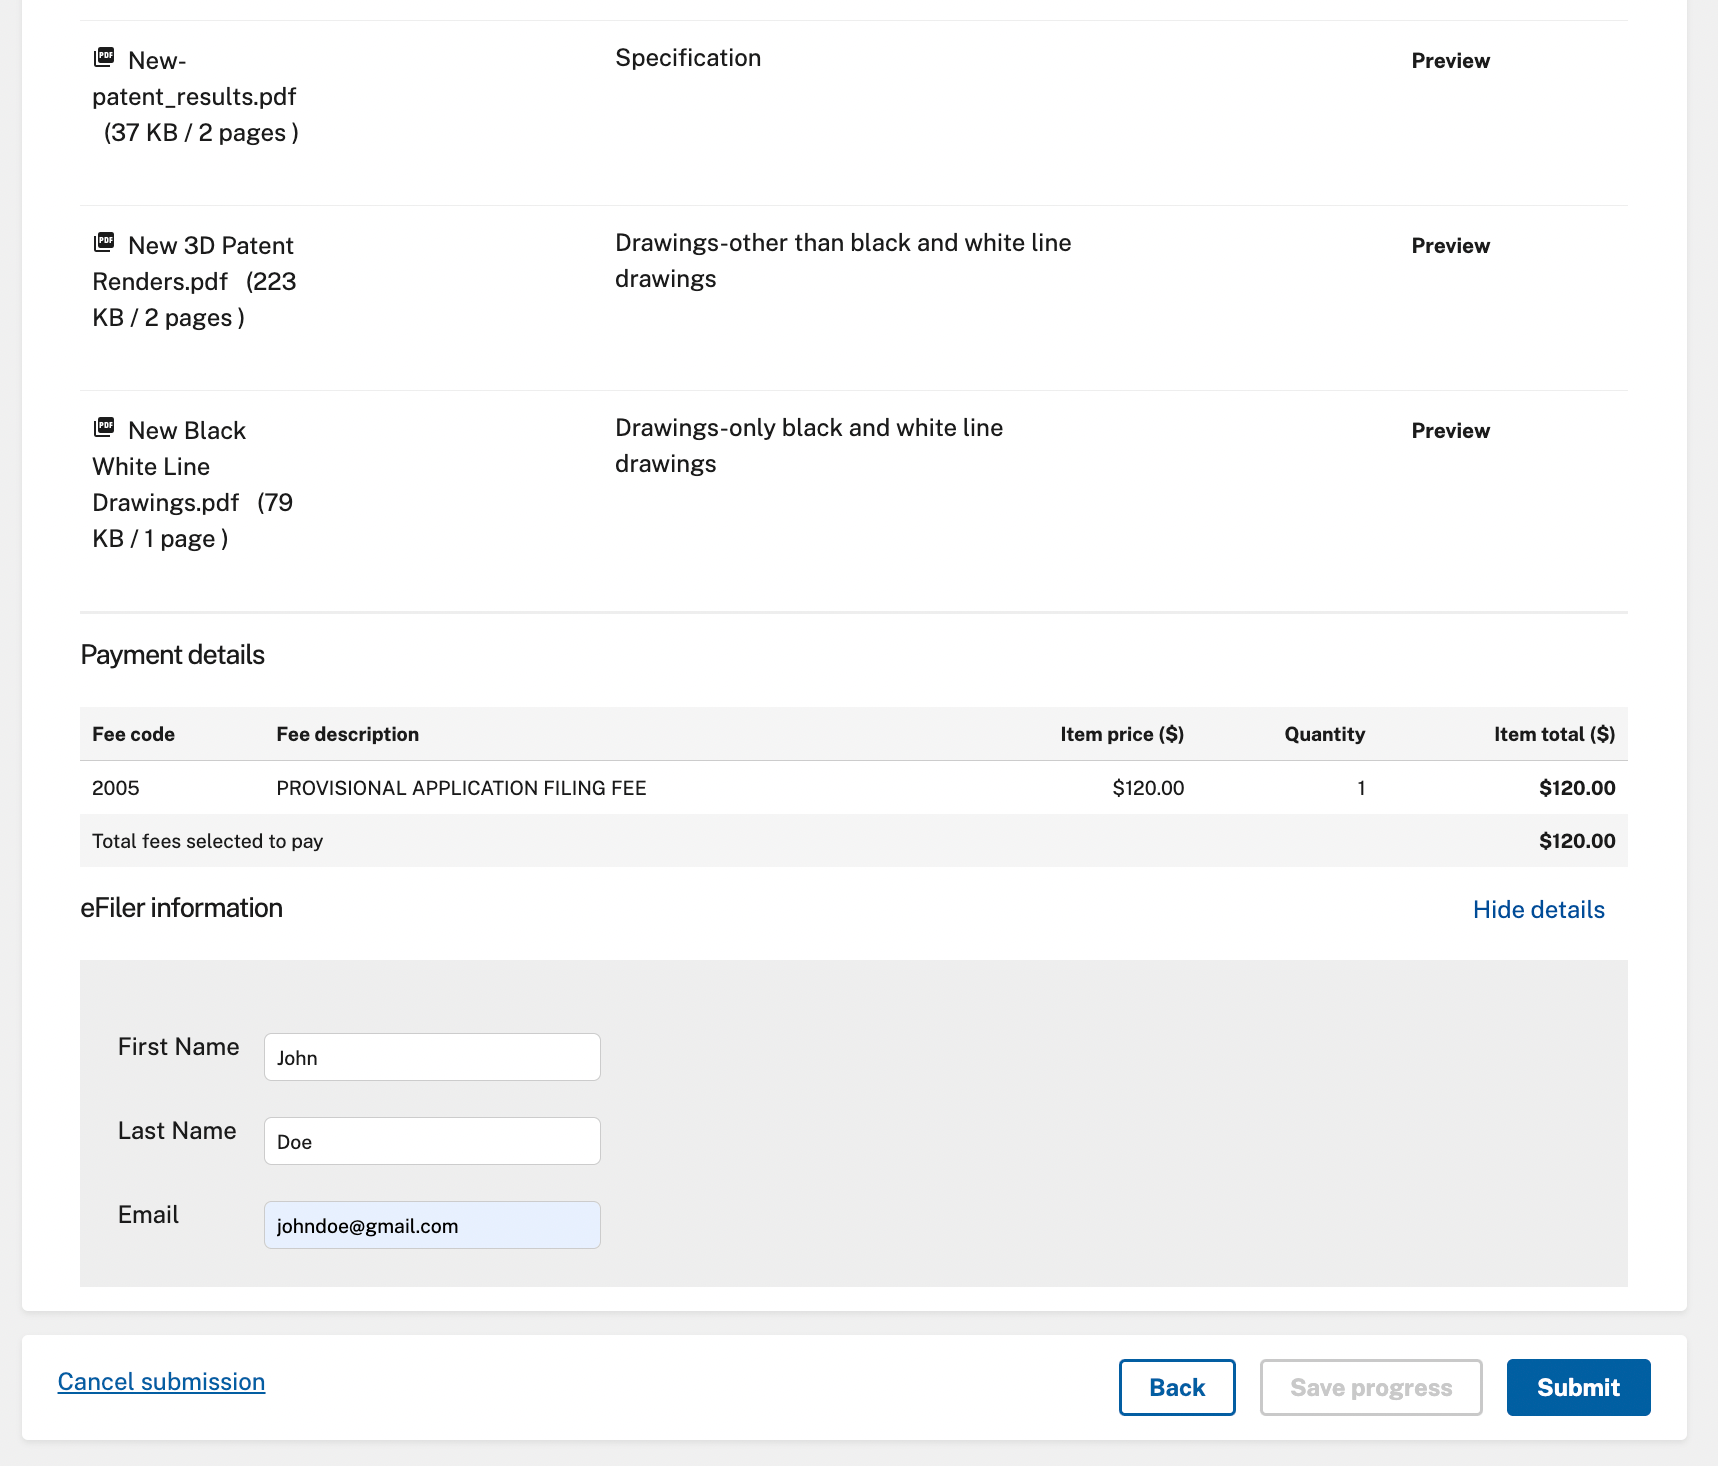Click the First Name label

(x=178, y=1047)
